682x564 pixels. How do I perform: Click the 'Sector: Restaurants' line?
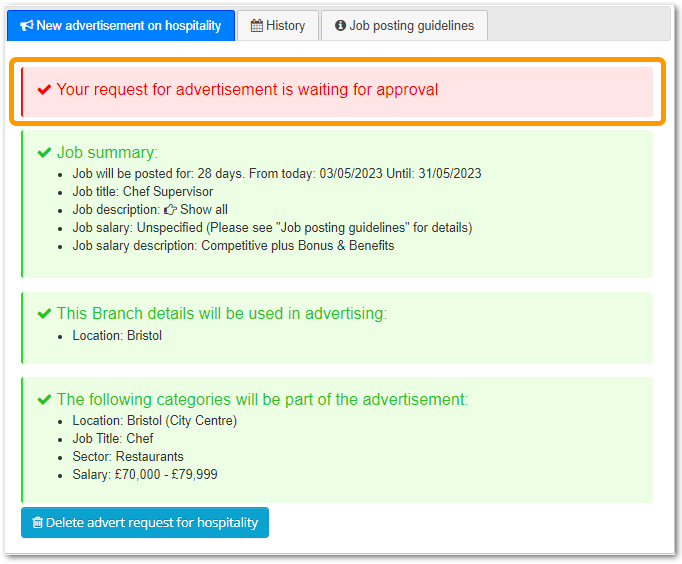[x=128, y=457]
